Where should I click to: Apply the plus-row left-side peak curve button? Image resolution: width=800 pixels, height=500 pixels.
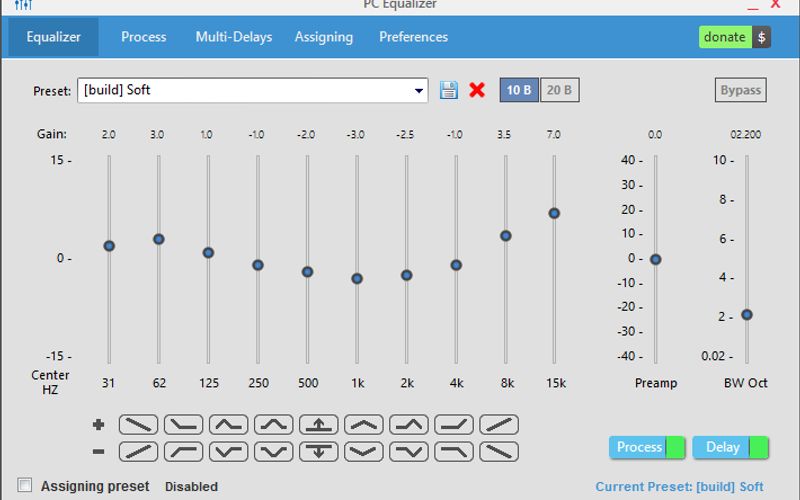pos(229,424)
